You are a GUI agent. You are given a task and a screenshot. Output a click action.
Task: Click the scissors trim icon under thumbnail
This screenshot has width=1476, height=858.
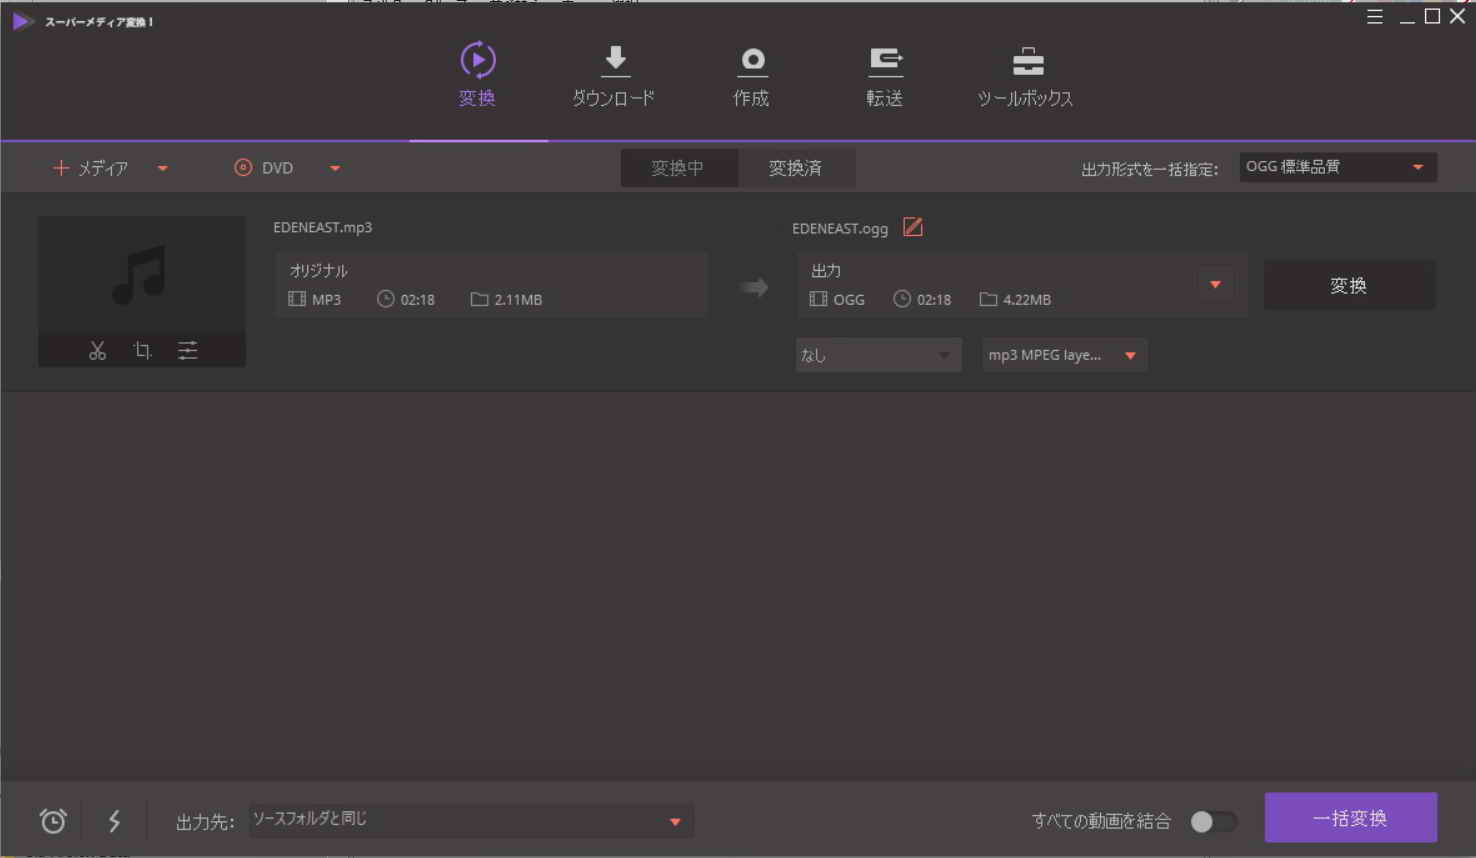click(97, 351)
